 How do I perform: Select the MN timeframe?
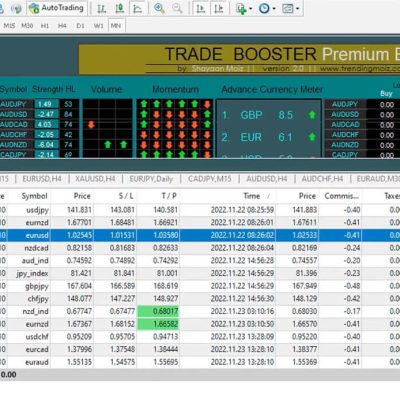[x=116, y=25]
